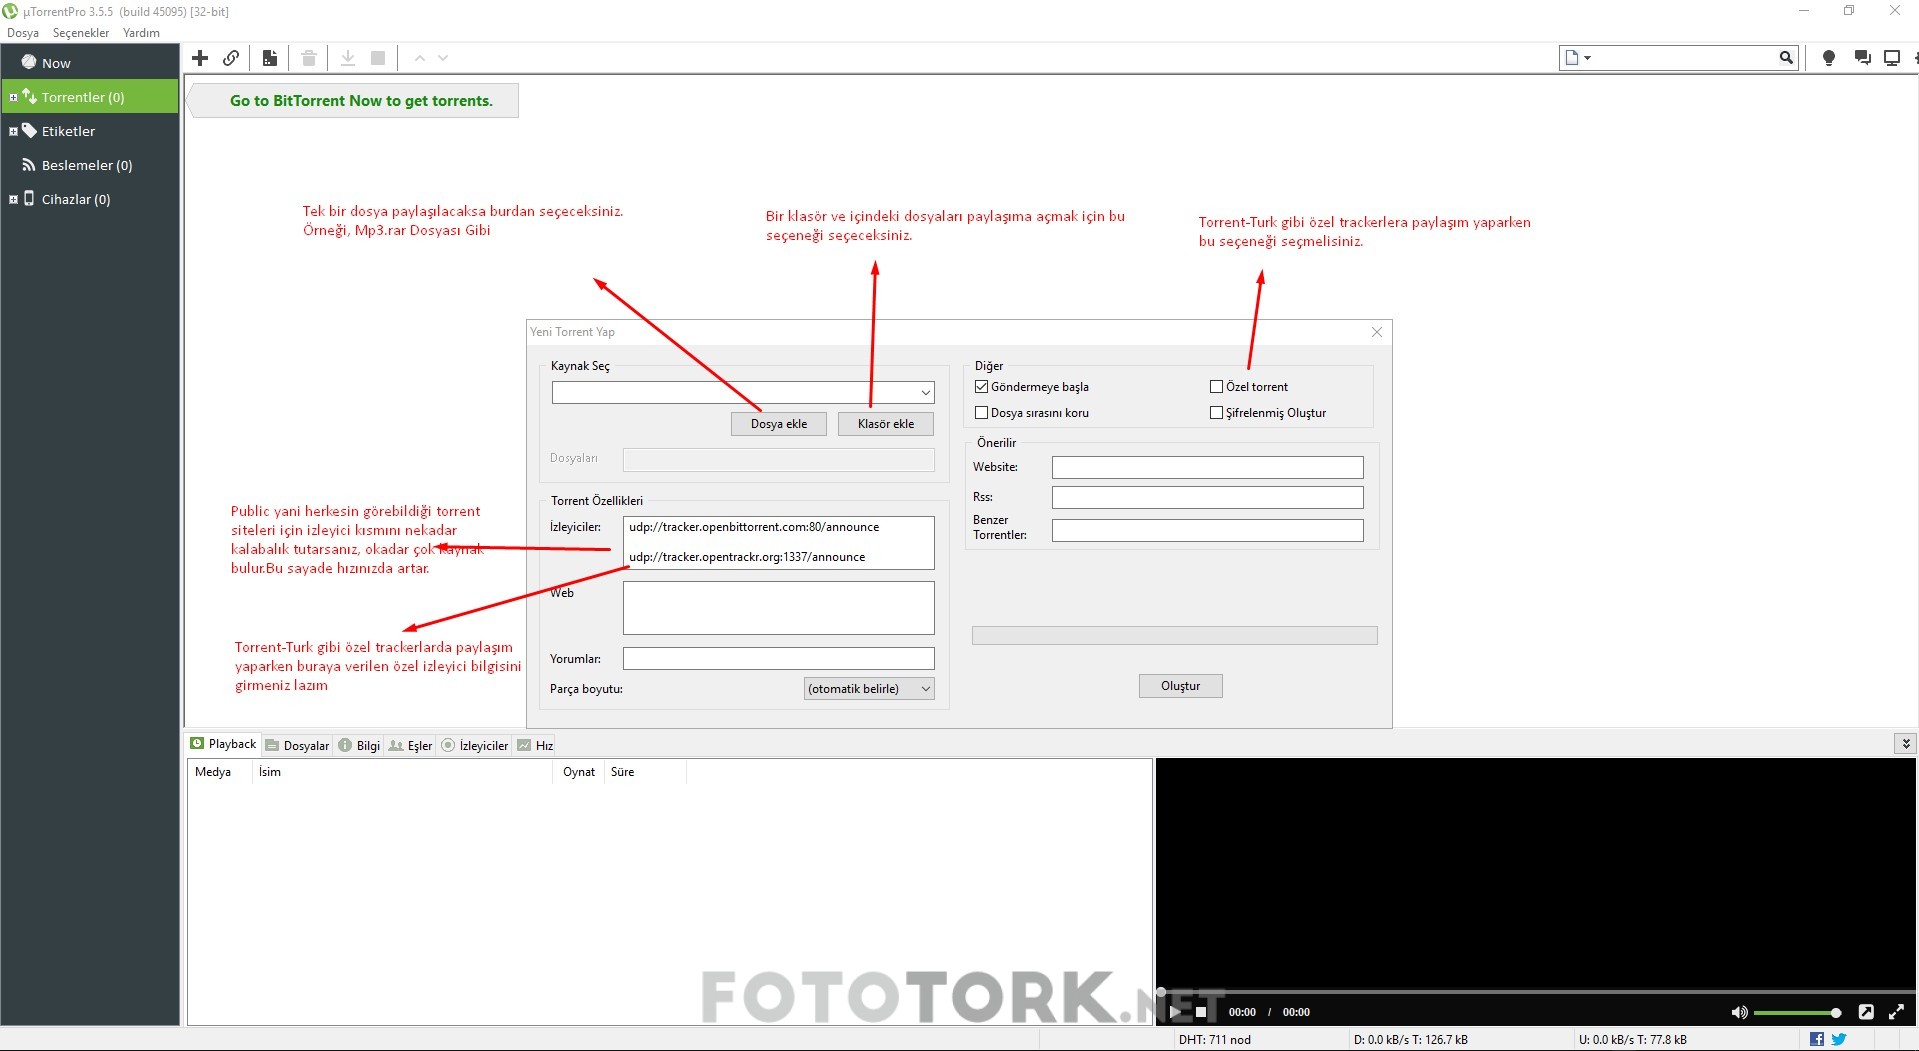Viewport: 1919px width, 1051px height.
Task: Click the Yorumlar input field
Action: click(x=778, y=658)
